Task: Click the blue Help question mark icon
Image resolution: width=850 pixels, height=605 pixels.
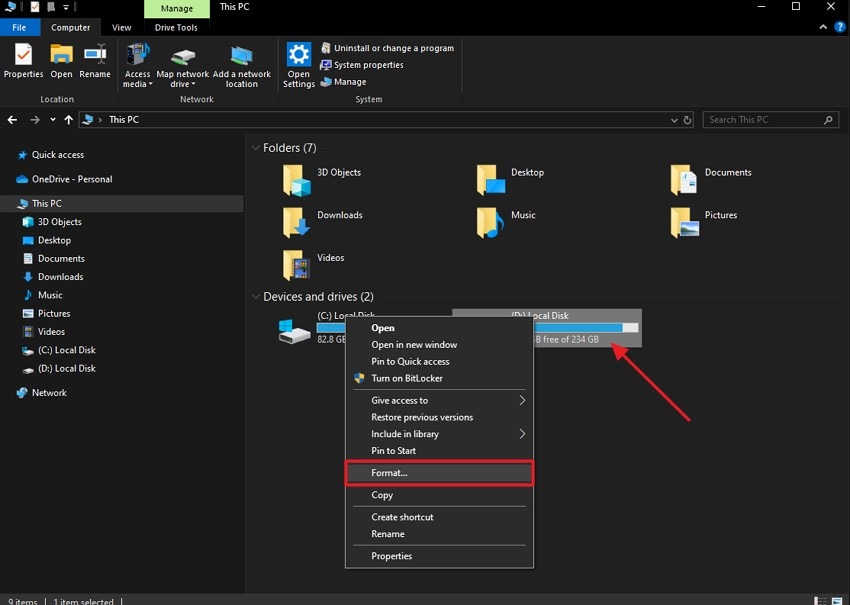Action: (x=840, y=27)
